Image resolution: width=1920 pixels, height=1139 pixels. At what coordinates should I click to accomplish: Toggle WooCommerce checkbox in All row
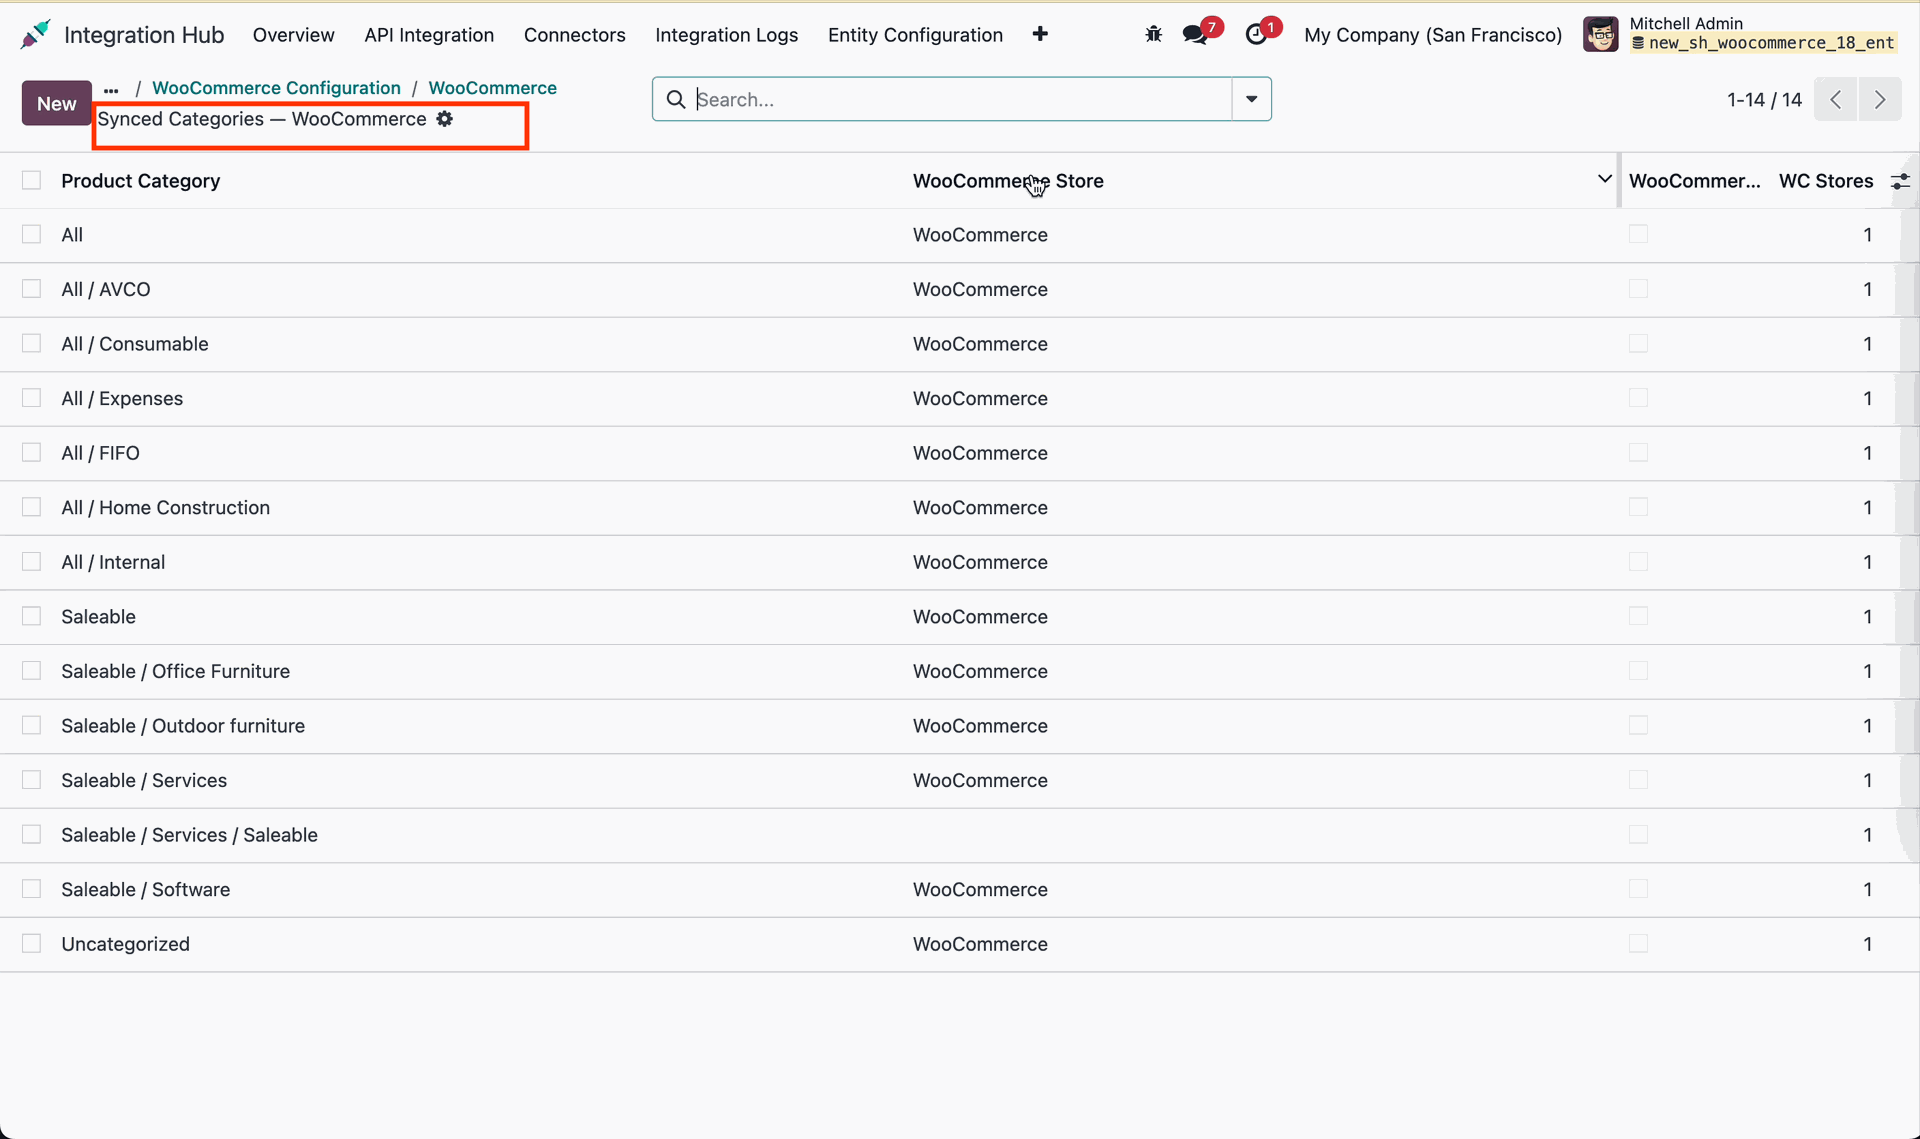click(x=1638, y=234)
